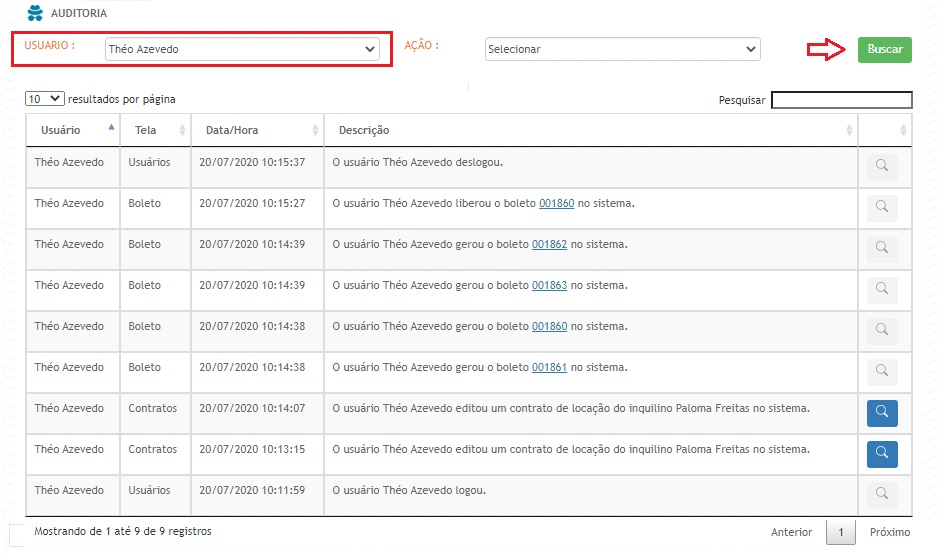
Task: Click the magnifier icon in the 'logou' row
Action: tap(881, 495)
